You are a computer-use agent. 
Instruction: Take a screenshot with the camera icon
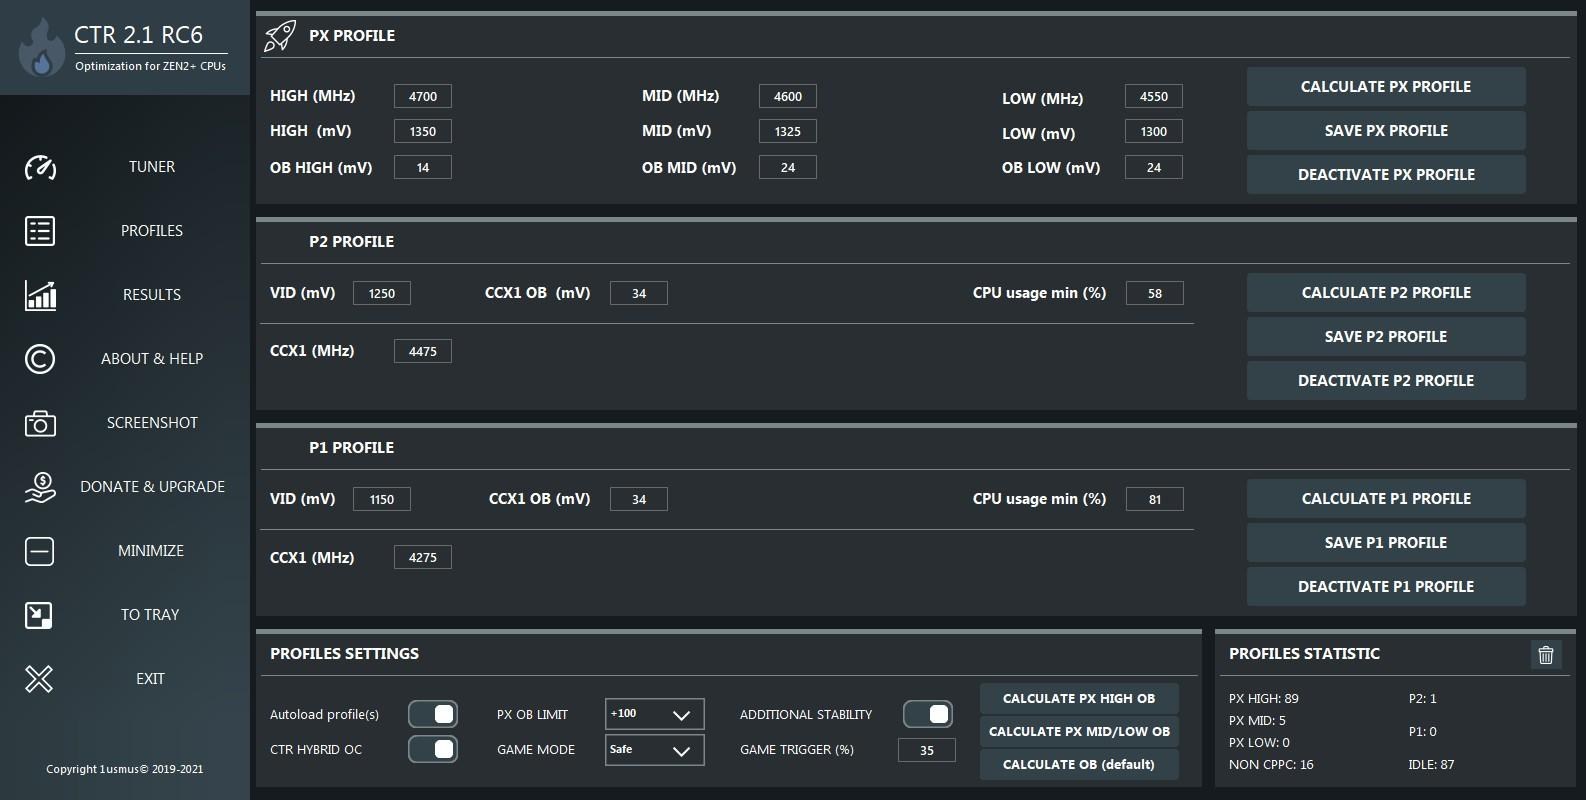point(40,423)
